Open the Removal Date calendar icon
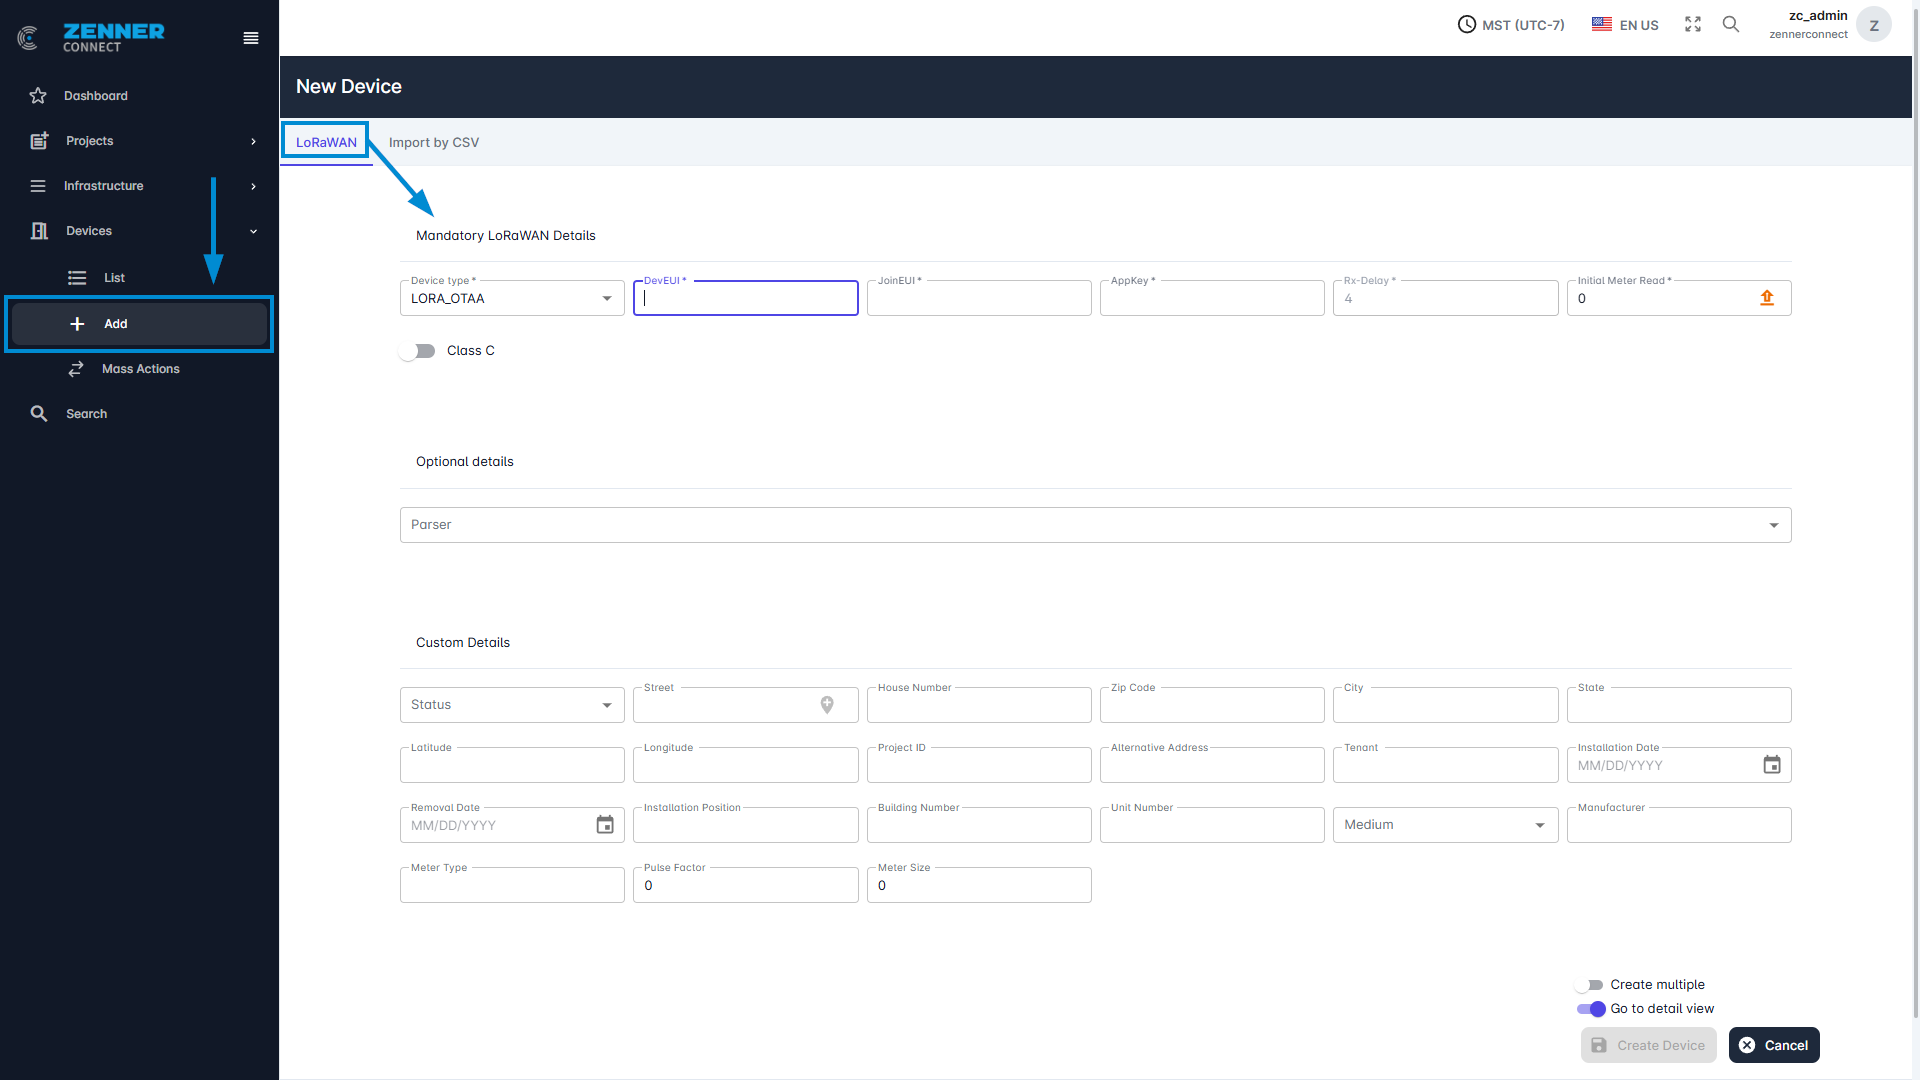Image resolution: width=1920 pixels, height=1080 pixels. click(x=605, y=825)
